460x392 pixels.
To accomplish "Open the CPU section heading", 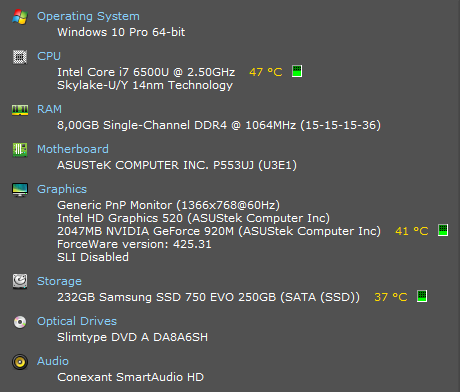I will (49, 56).
